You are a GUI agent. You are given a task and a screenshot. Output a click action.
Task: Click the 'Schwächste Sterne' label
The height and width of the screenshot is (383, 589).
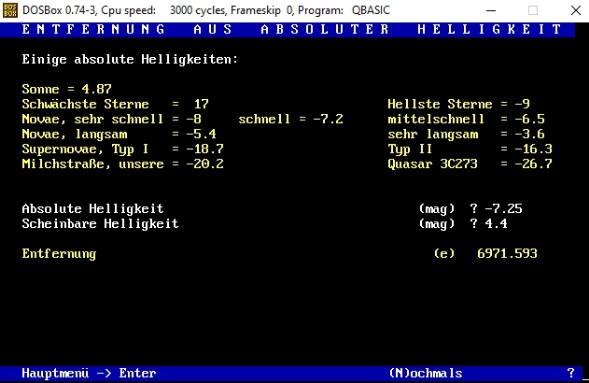(85, 104)
